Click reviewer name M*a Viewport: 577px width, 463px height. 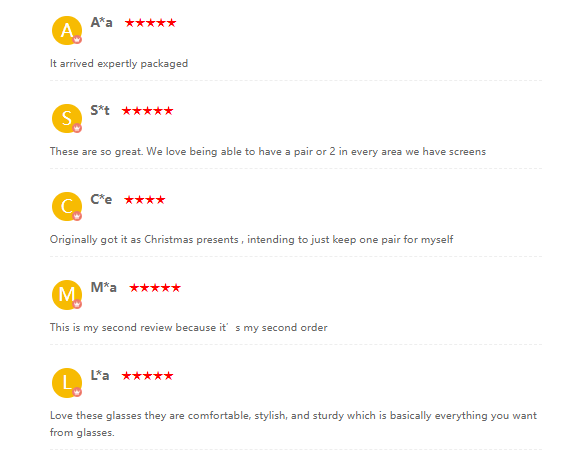104,287
